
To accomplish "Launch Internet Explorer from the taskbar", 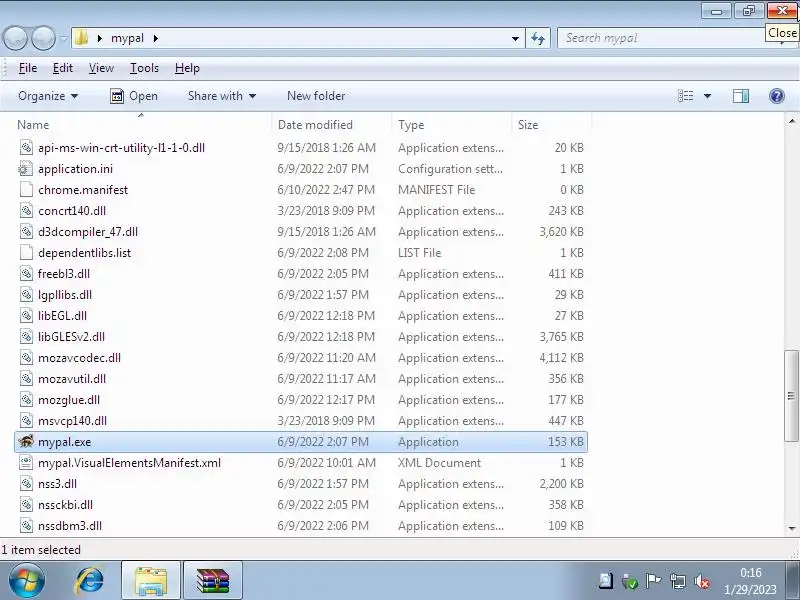I will (90, 581).
